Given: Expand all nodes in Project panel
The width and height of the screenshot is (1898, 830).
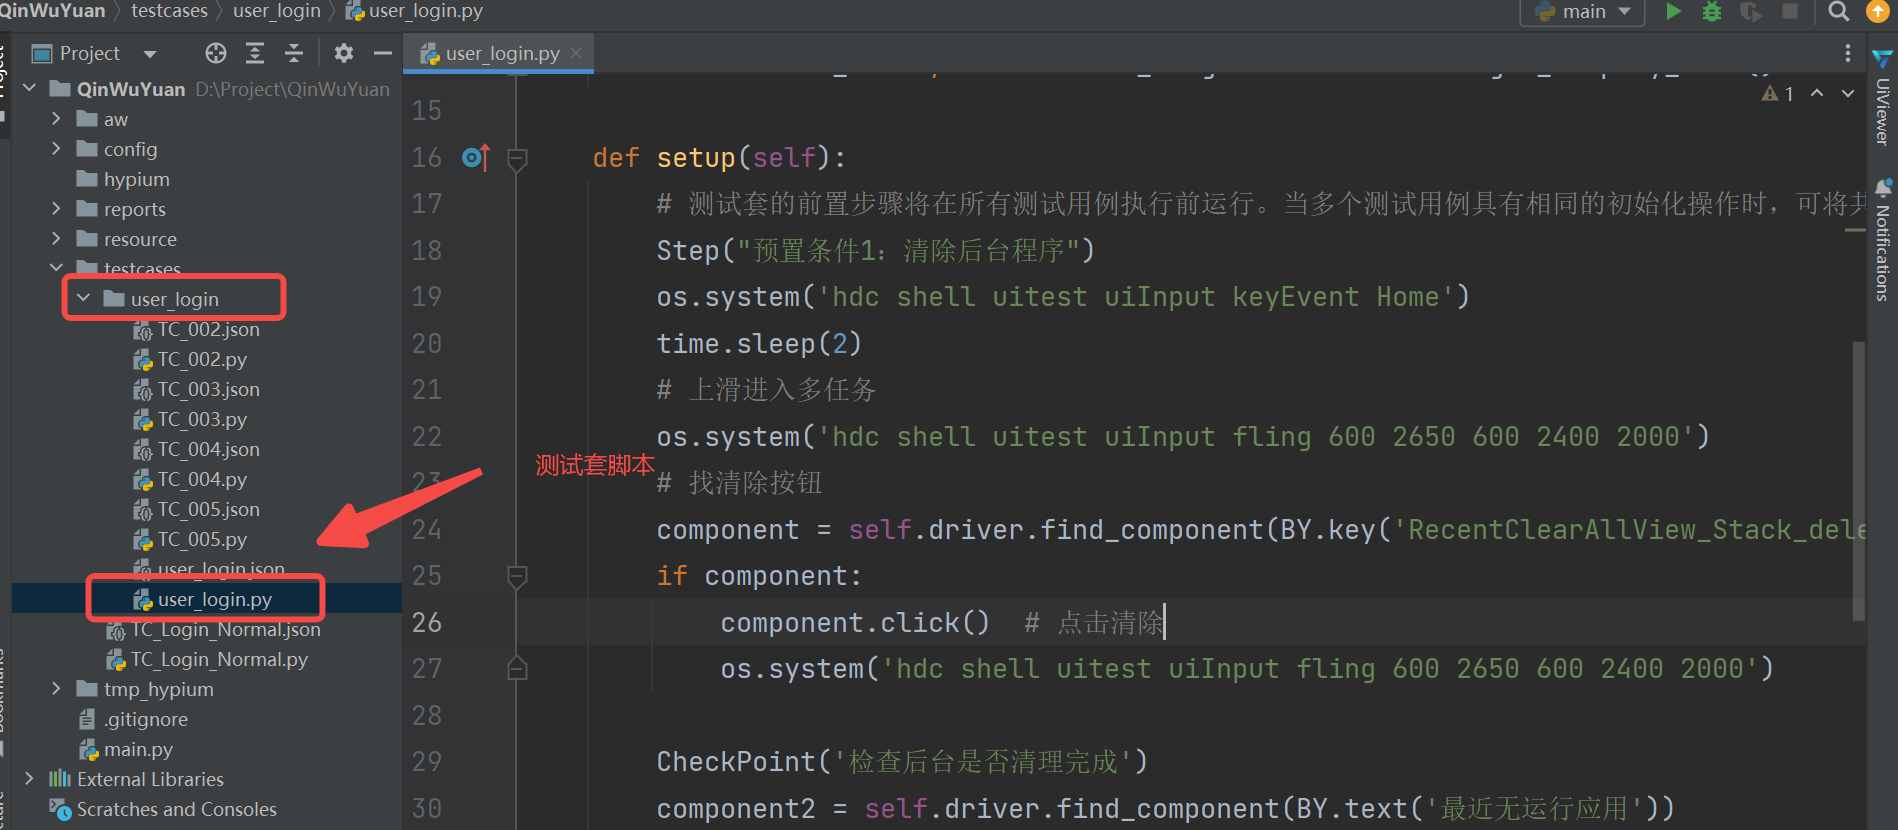Looking at the screenshot, I should 255,53.
